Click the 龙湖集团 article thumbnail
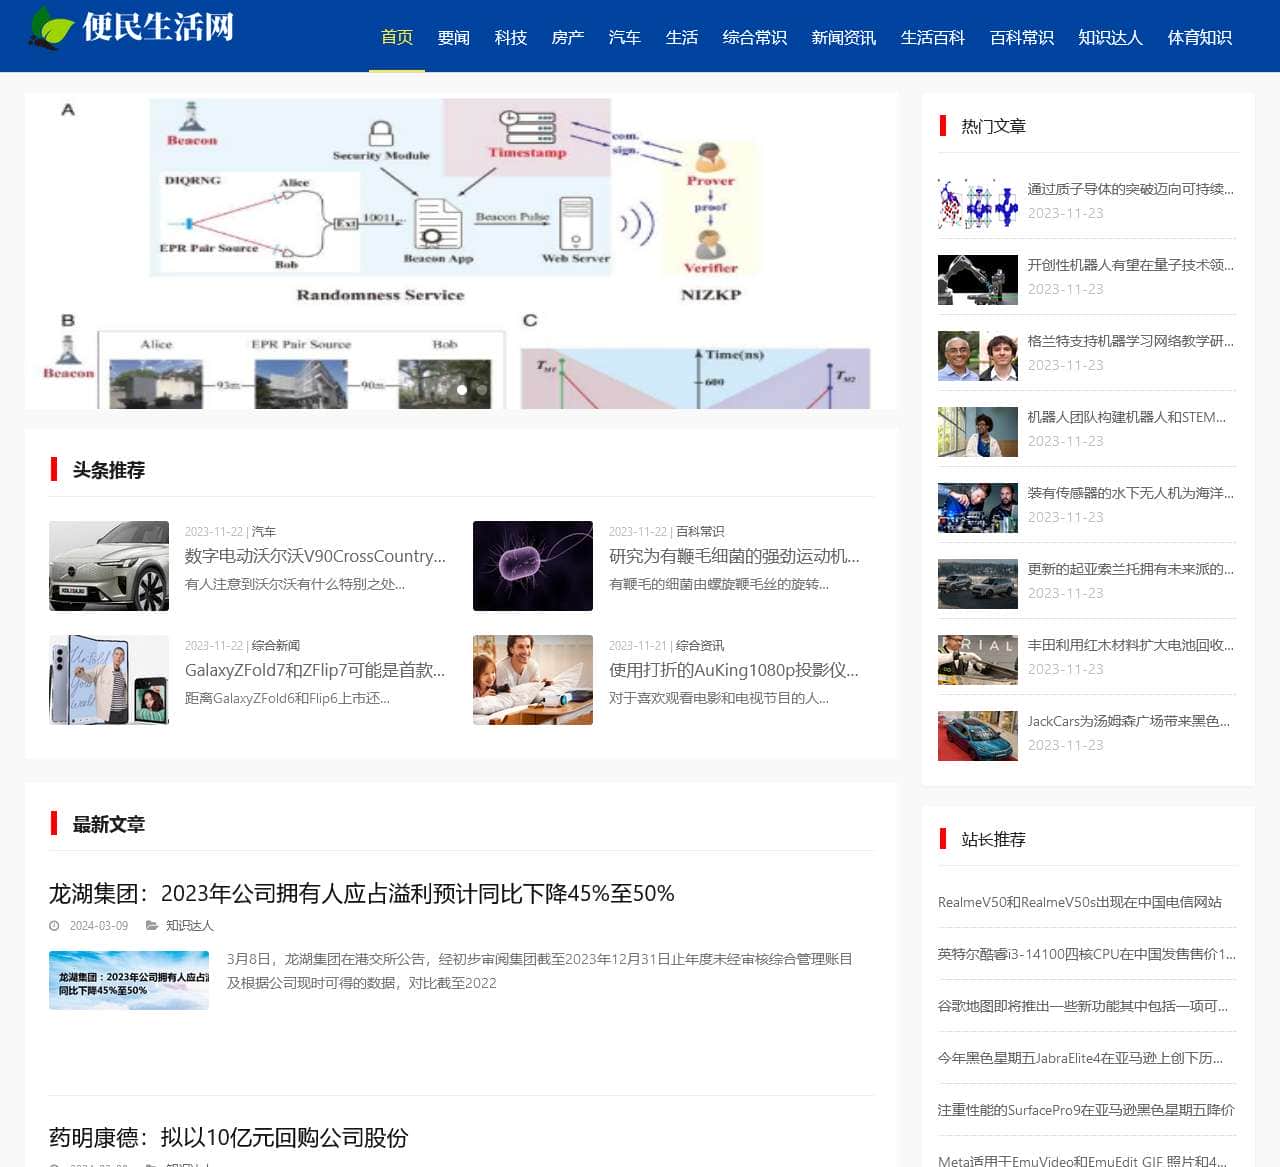This screenshot has width=1280, height=1167. pos(129,980)
